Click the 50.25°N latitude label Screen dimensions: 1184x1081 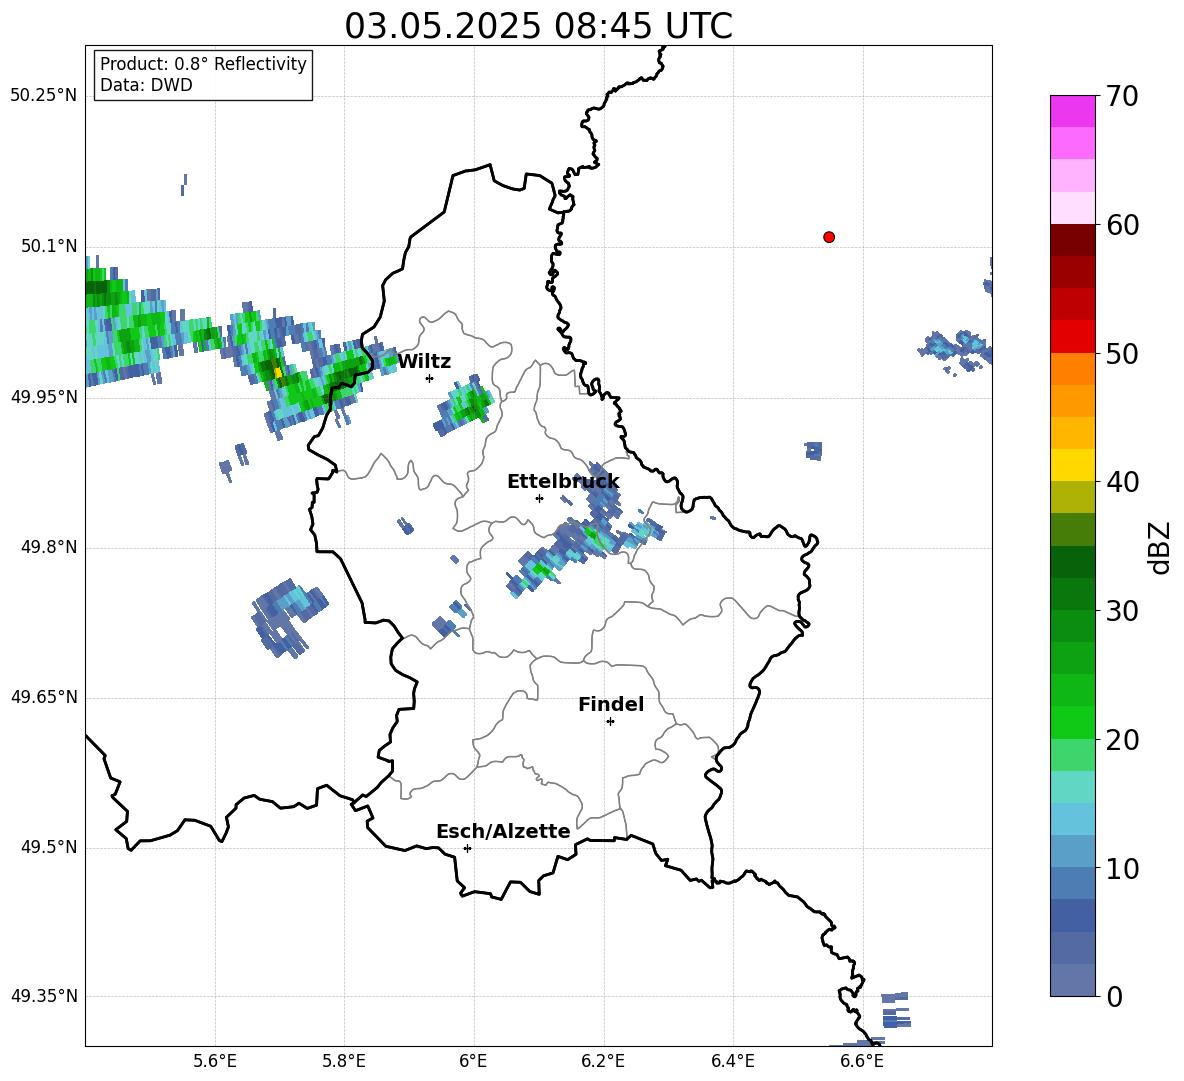pos(43,96)
